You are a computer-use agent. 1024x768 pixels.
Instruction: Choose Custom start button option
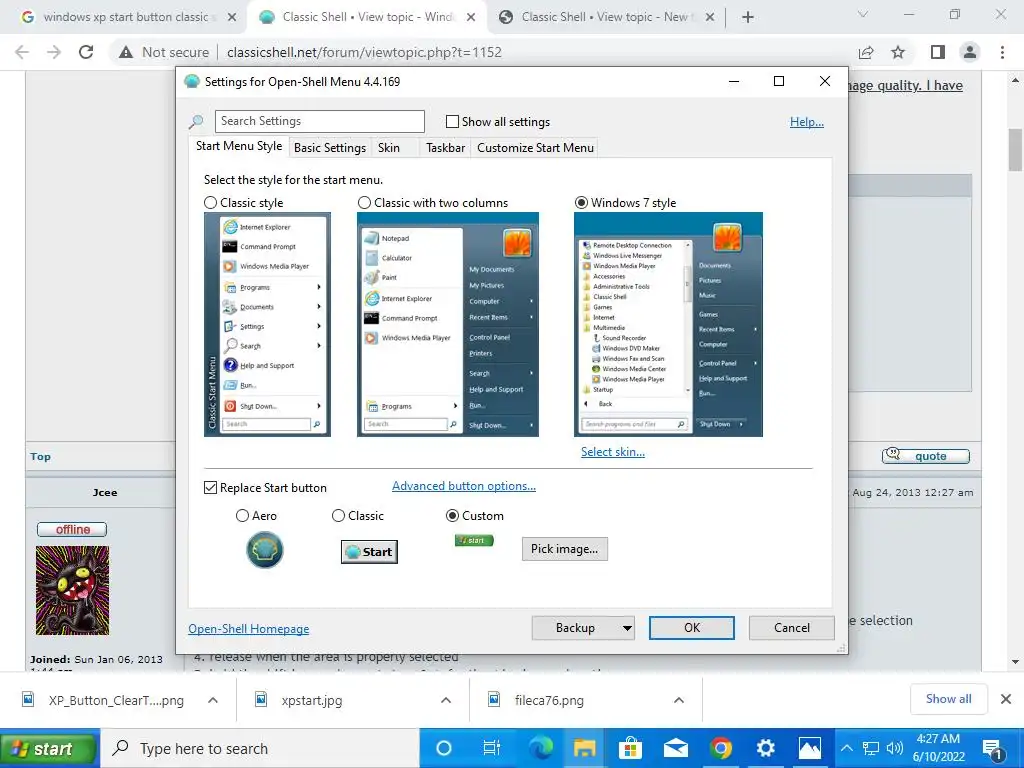point(452,516)
